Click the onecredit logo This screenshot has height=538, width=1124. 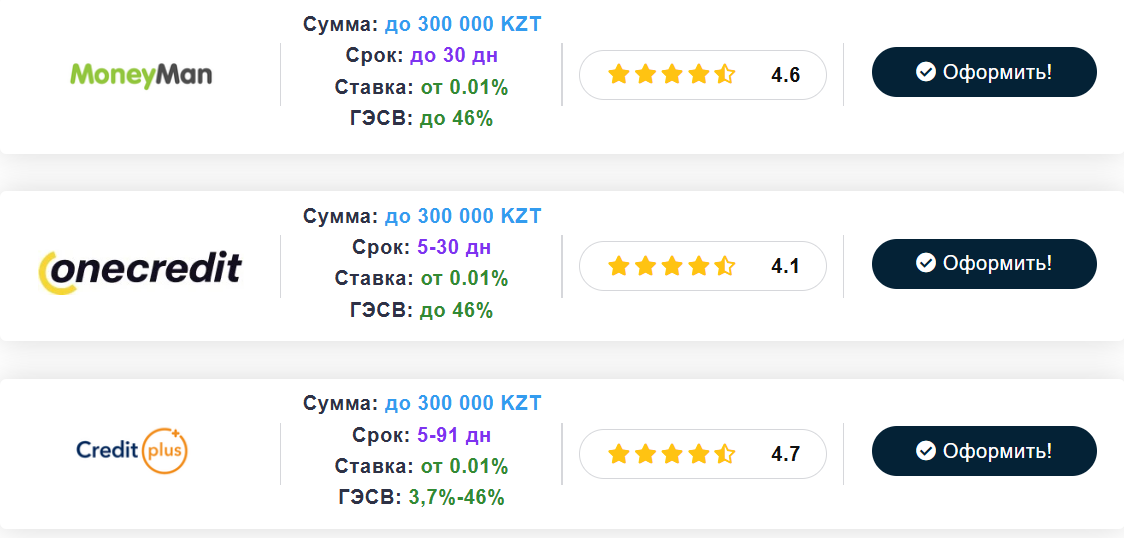[x=140, y=271]
